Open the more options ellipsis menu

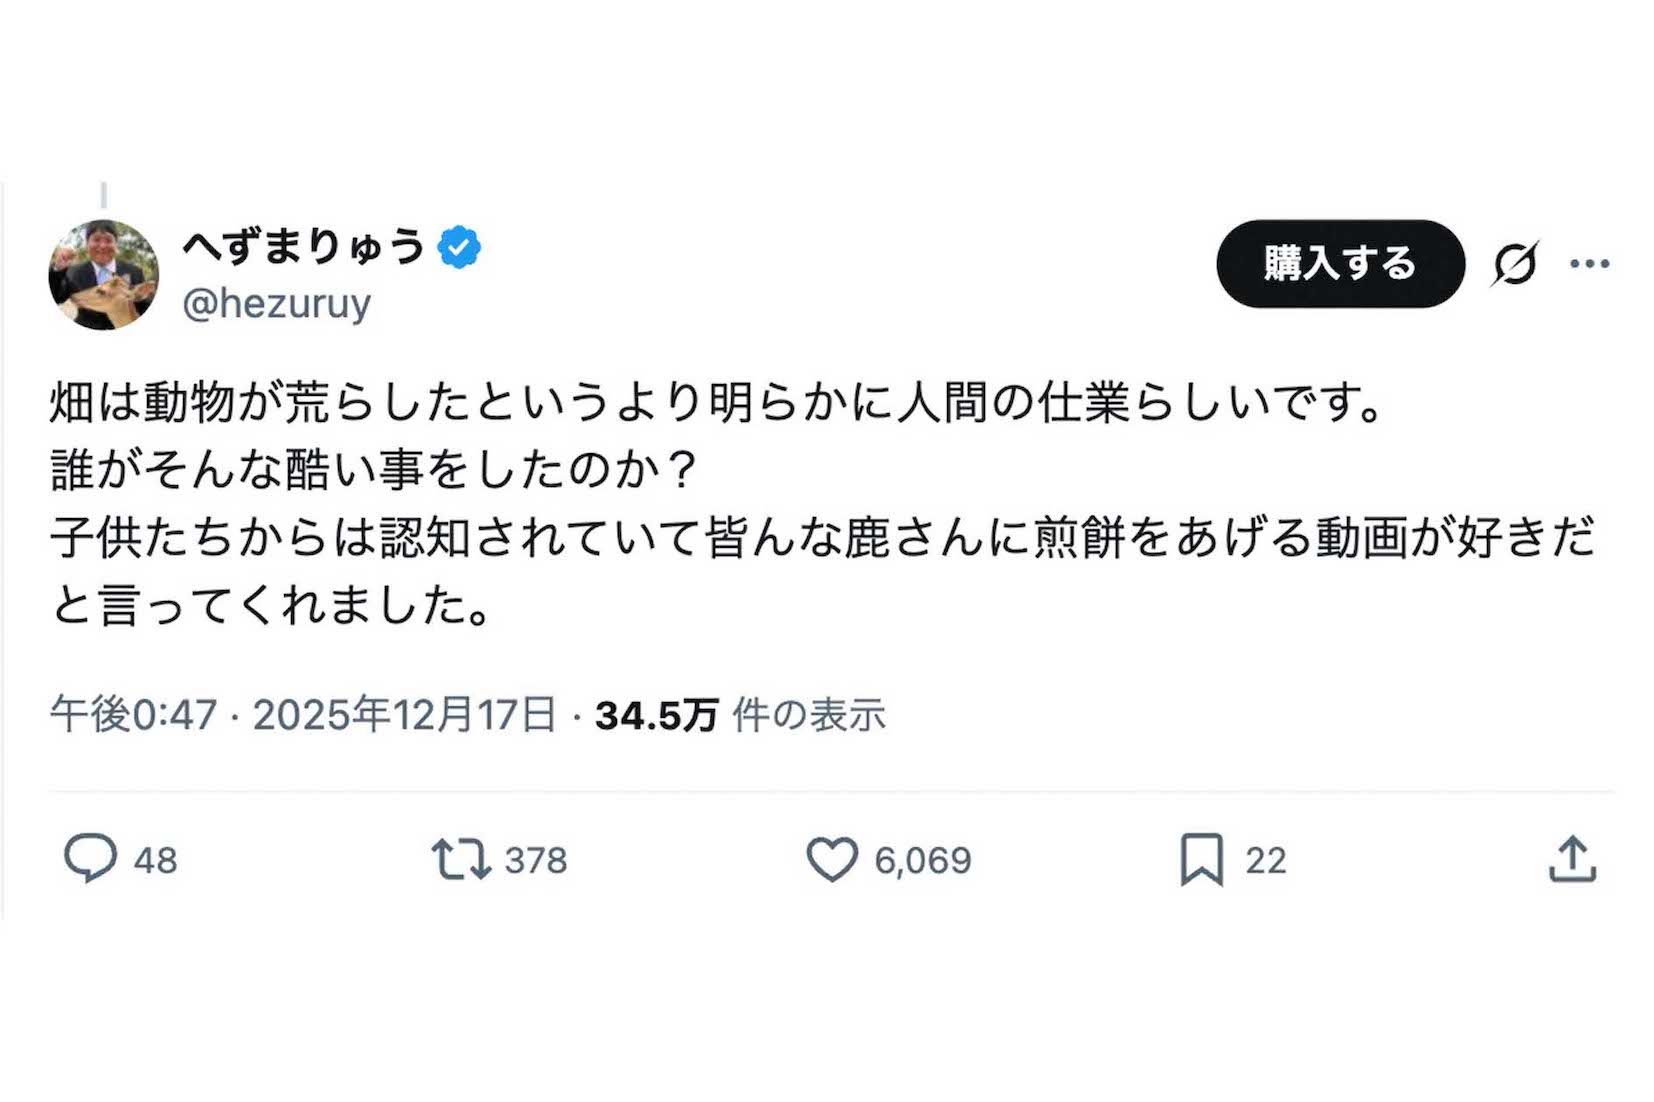(1588, 263)
